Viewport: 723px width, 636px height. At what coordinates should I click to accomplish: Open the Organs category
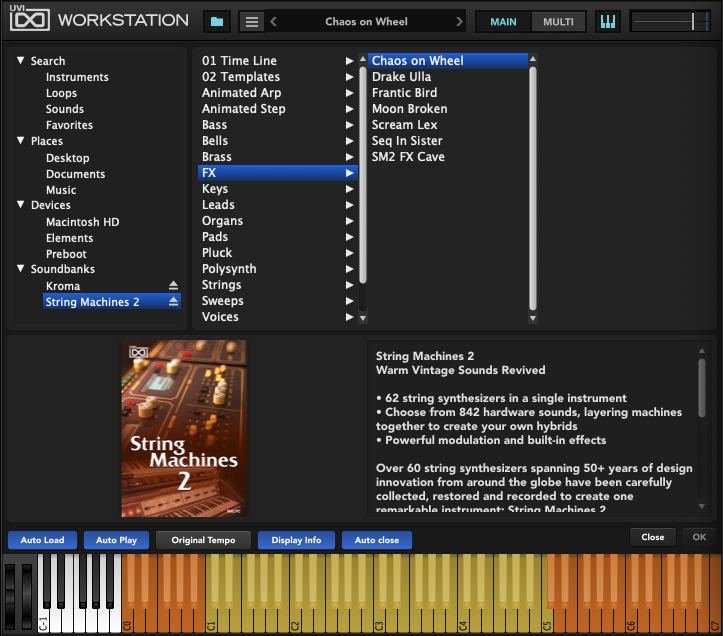click(277, 221)
